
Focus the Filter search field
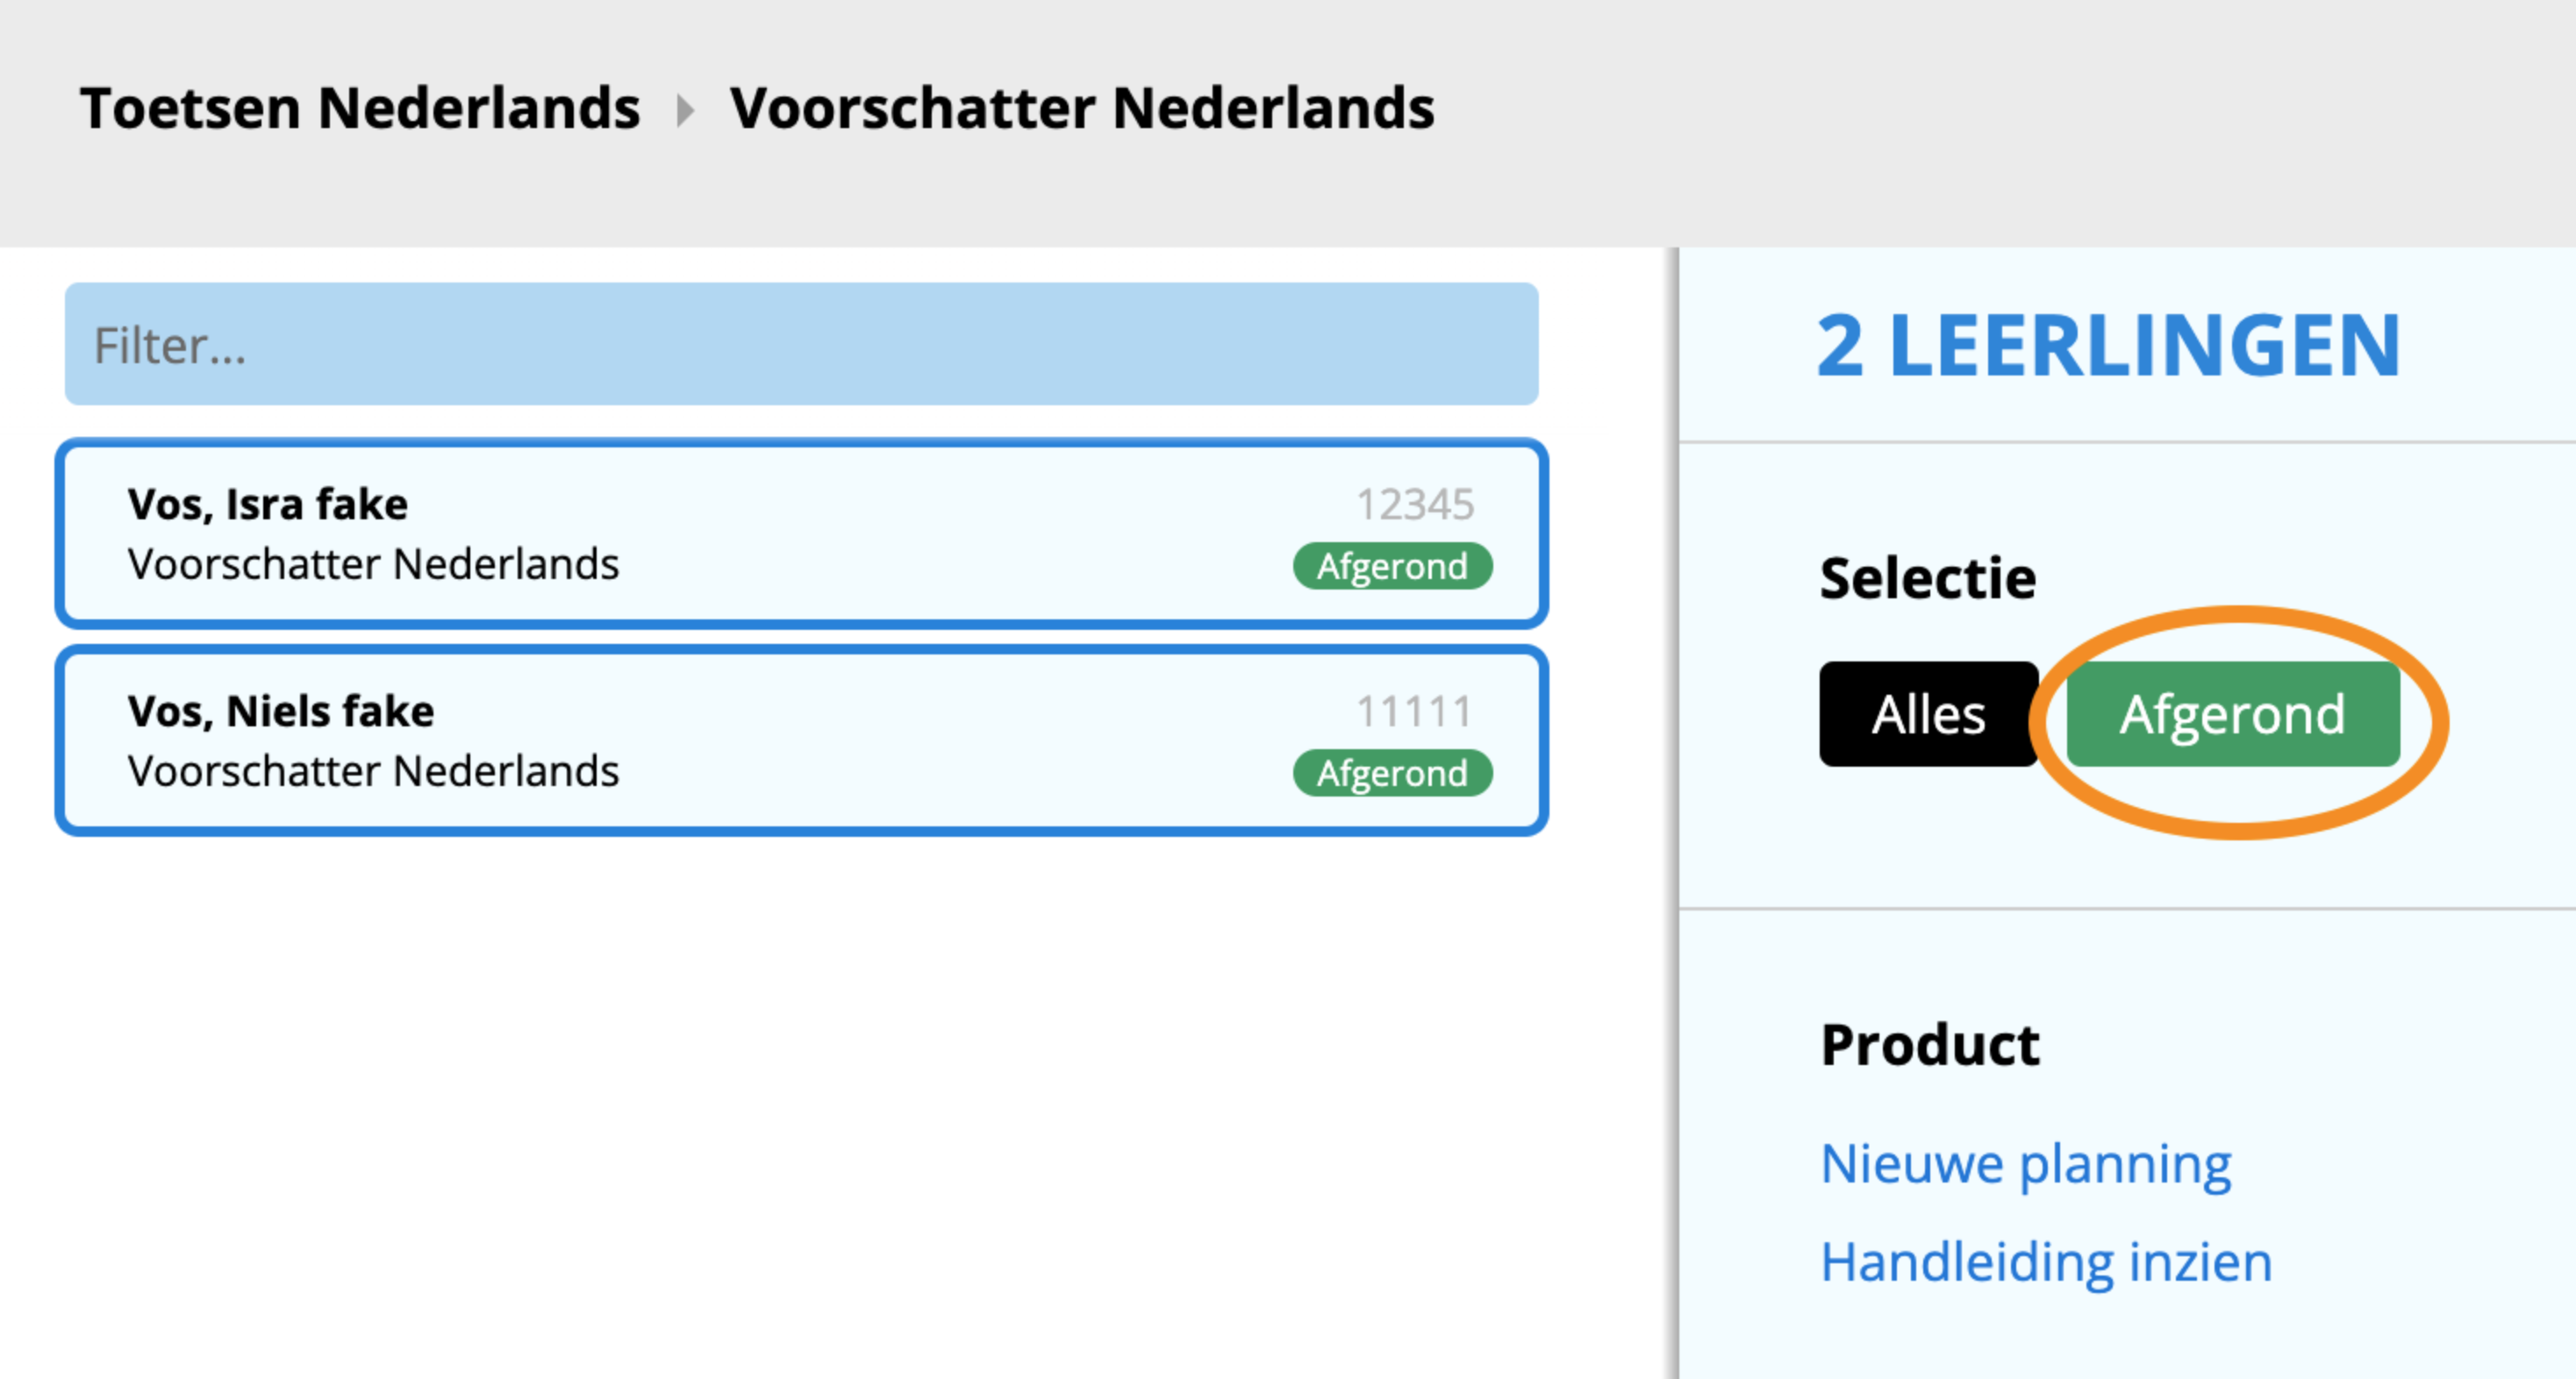[x=801, y=344]
